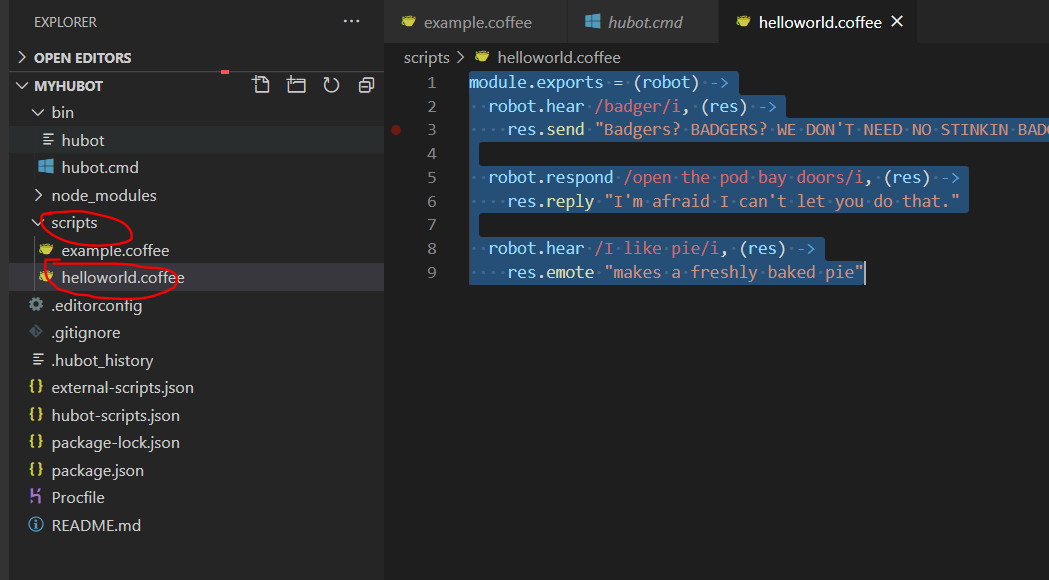Click the breakpoint dot on line 3
Image resolution: width=1049 pixels, height=580 pixels.
click(x=396, y=130)
